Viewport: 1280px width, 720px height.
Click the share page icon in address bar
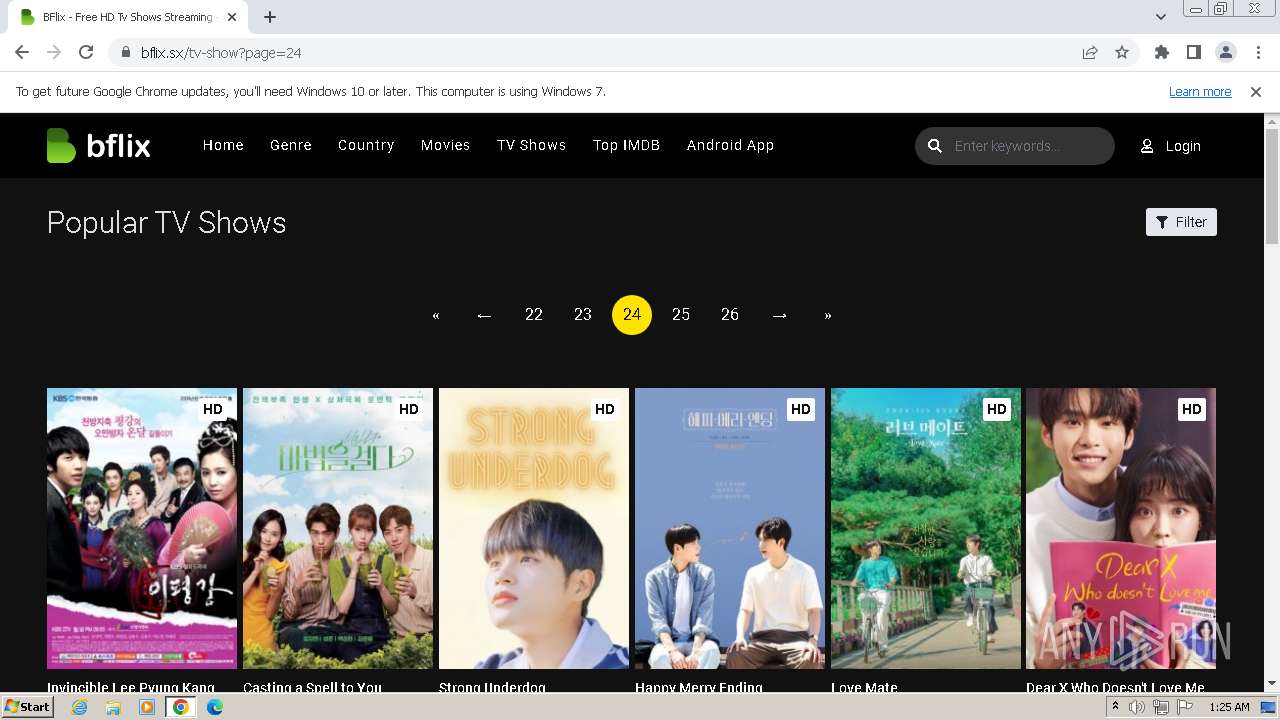(1090, 53)
